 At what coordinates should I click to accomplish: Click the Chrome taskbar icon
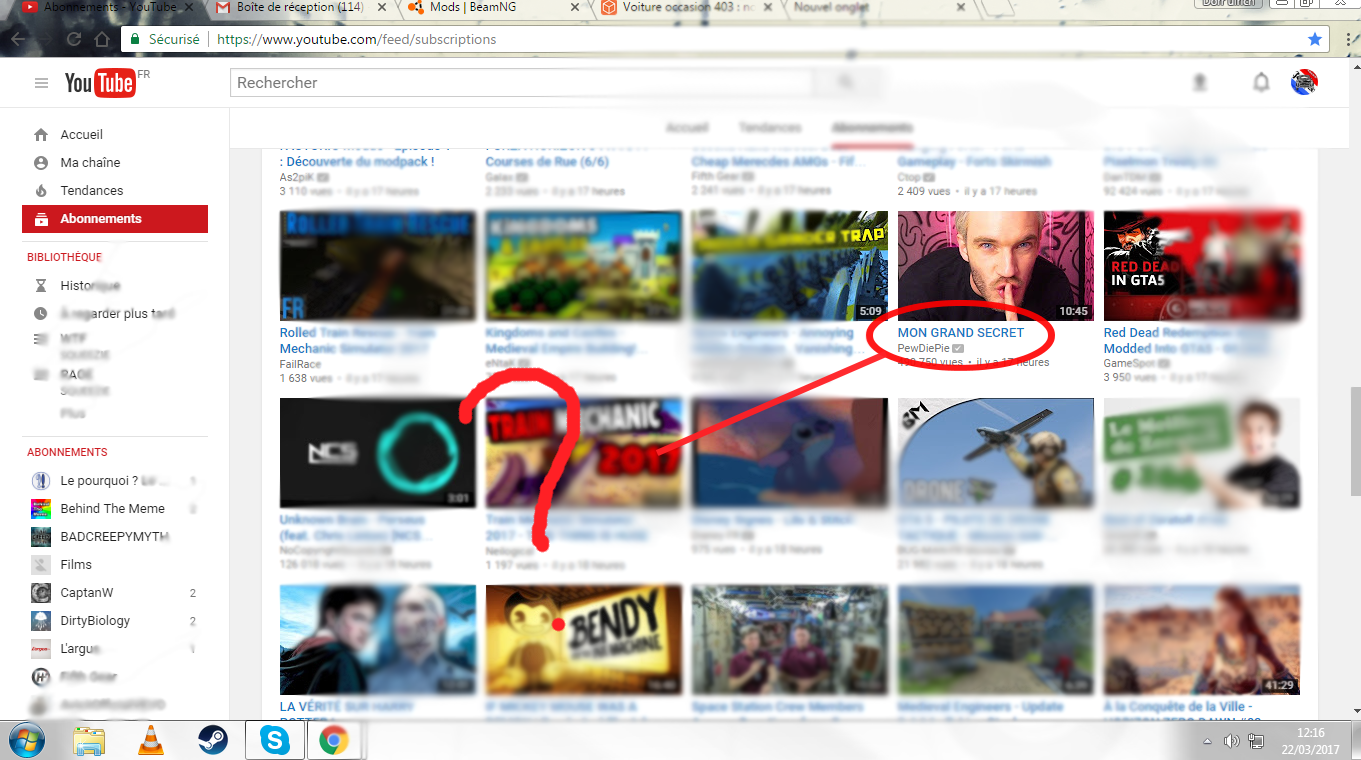(334, 740)
